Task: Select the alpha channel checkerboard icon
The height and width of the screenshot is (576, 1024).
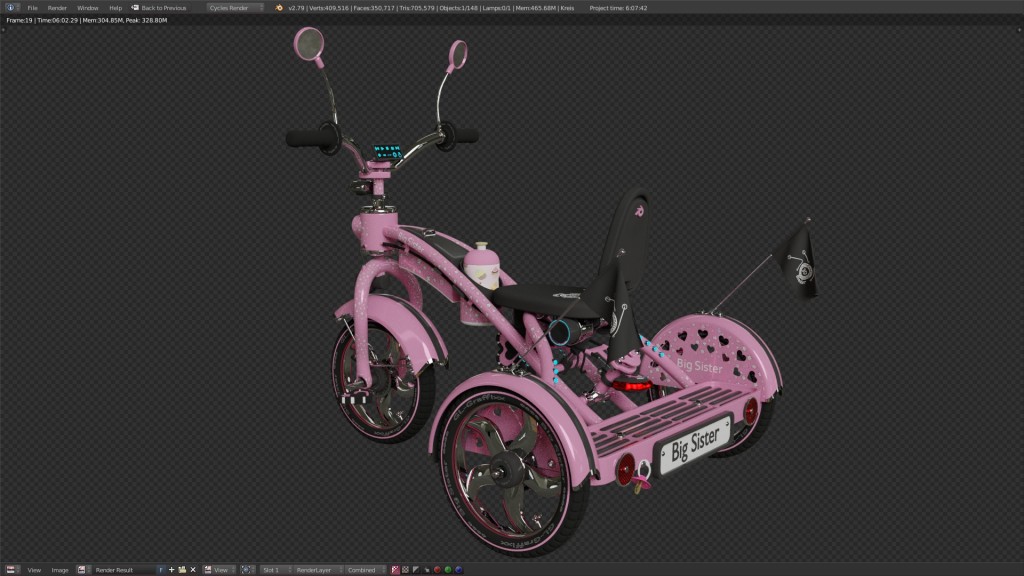Action: [x=405, y=569]
